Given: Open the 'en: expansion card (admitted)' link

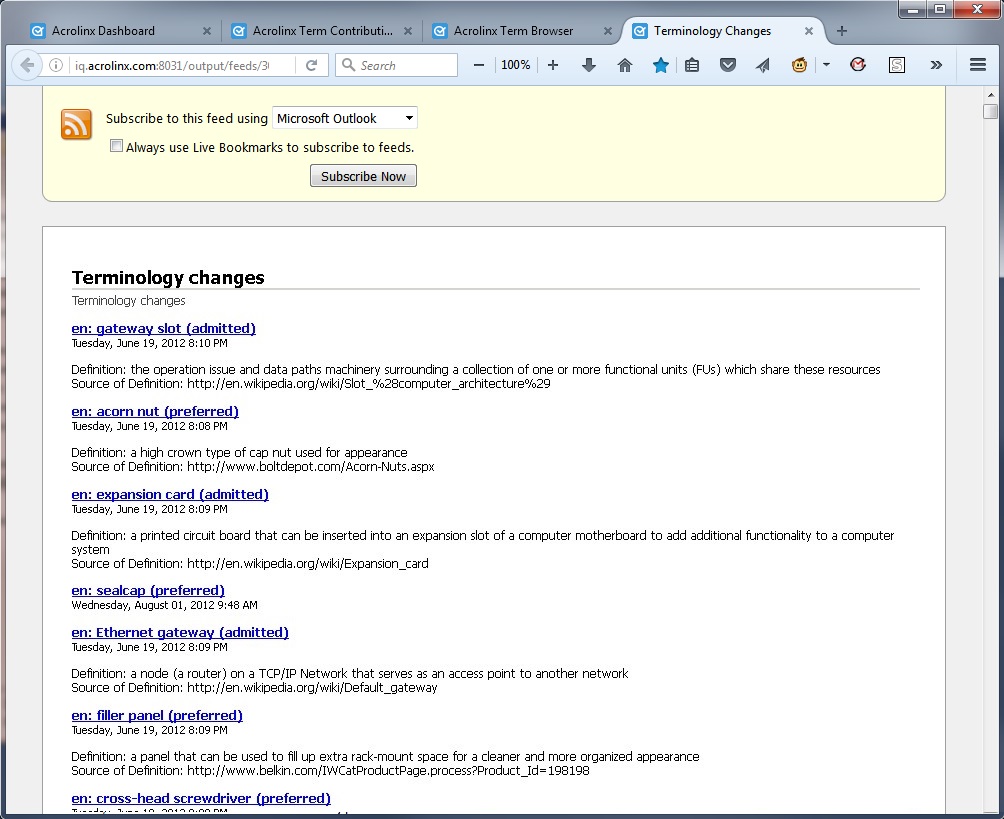Looking at the screenshot, I should [170, 495].
